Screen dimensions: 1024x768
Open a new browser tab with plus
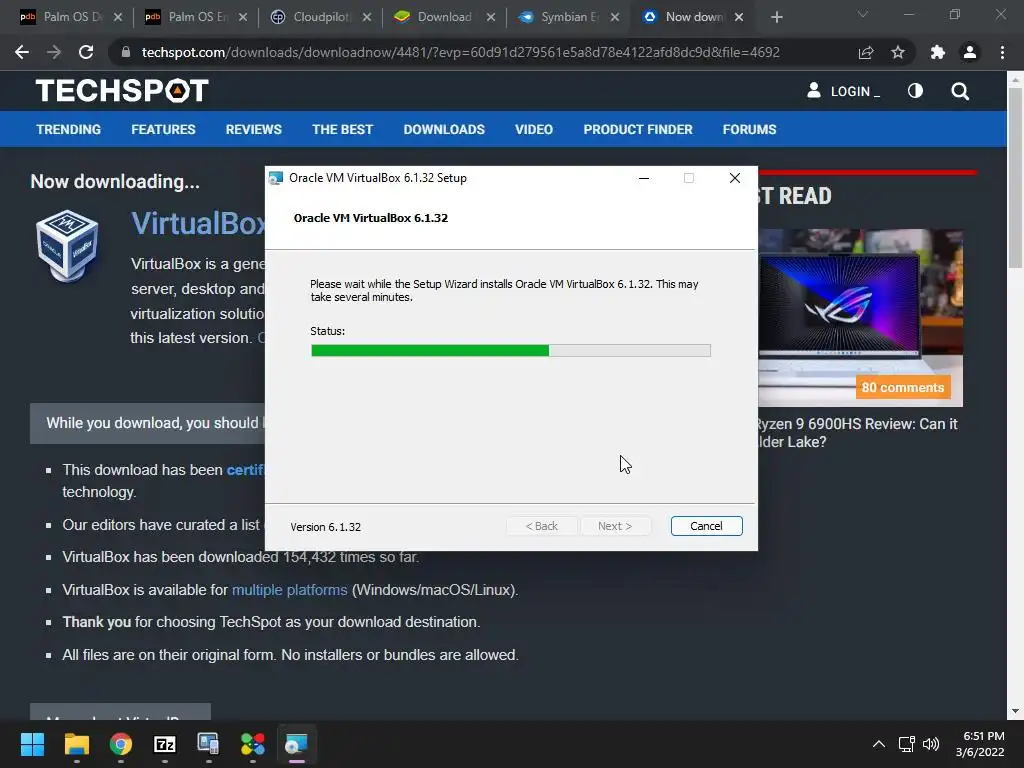pos(776,17)
